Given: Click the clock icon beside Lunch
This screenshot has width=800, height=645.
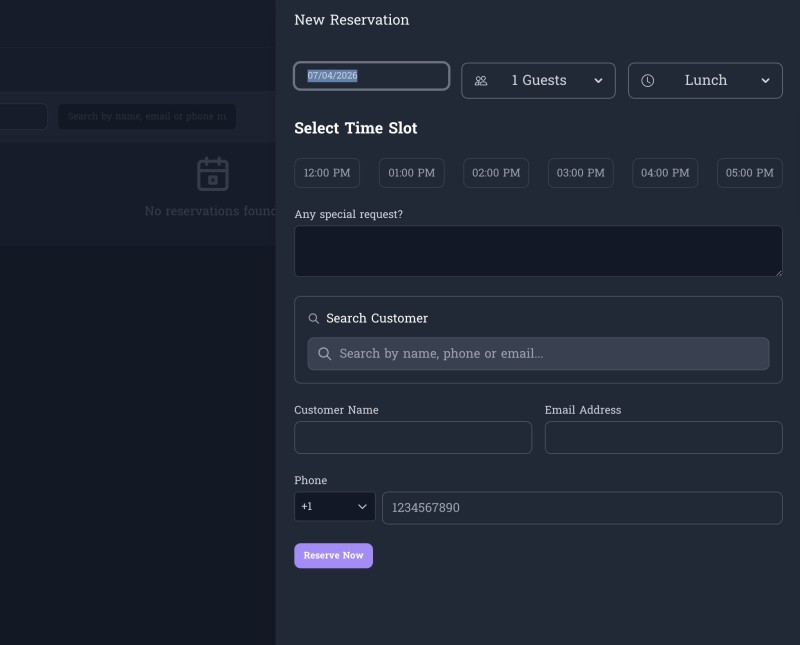Looking at the screenshot, I should [x=648, y=81].
